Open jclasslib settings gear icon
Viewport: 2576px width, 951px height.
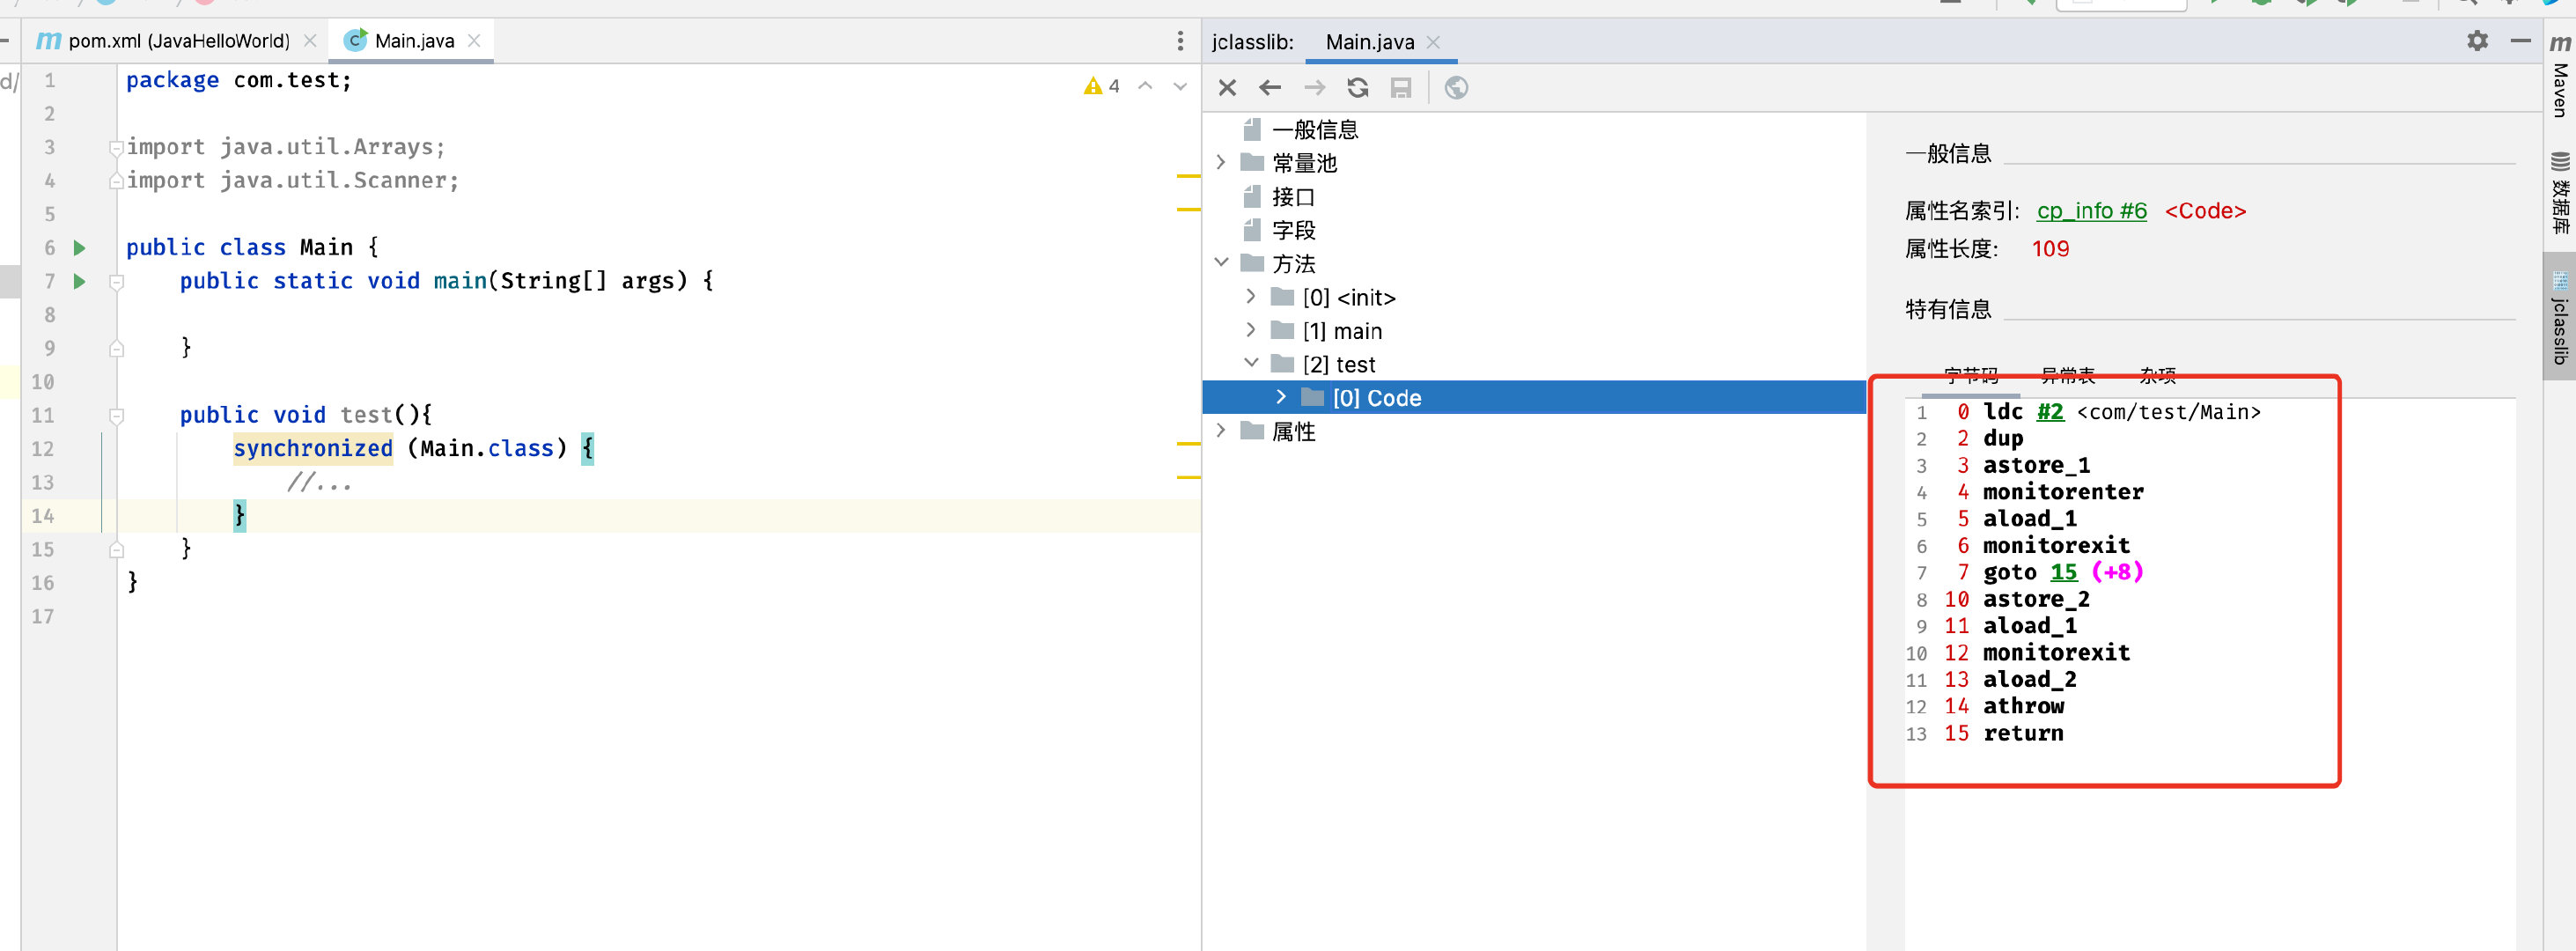coord(2476,41)
